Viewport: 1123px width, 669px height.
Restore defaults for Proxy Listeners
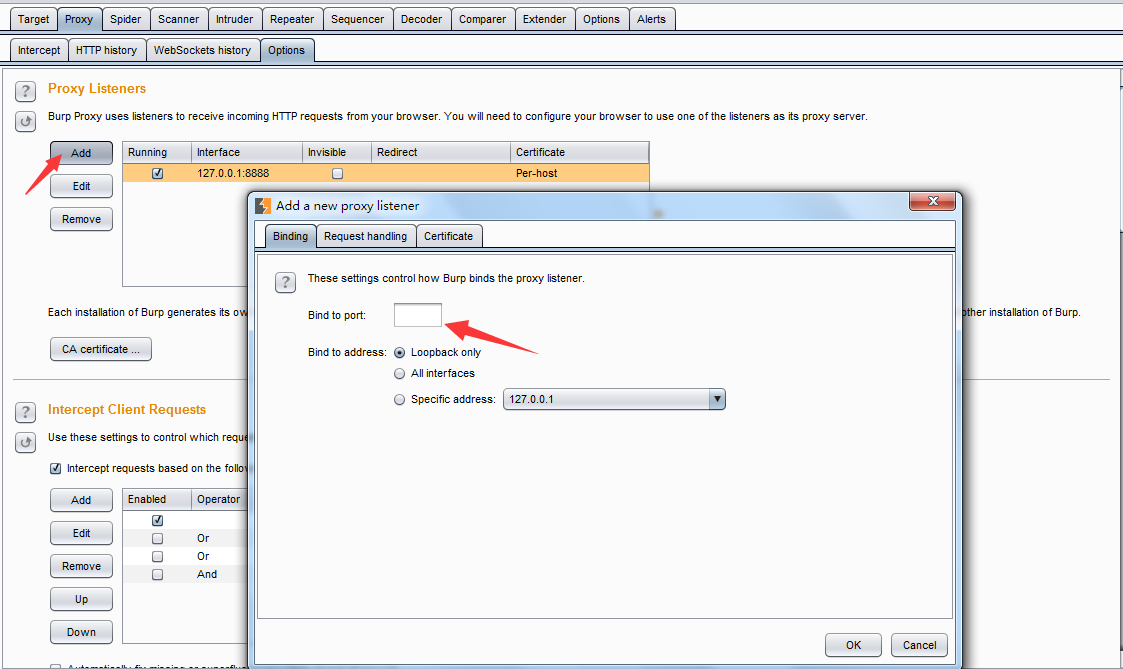(x=25, y=122)
